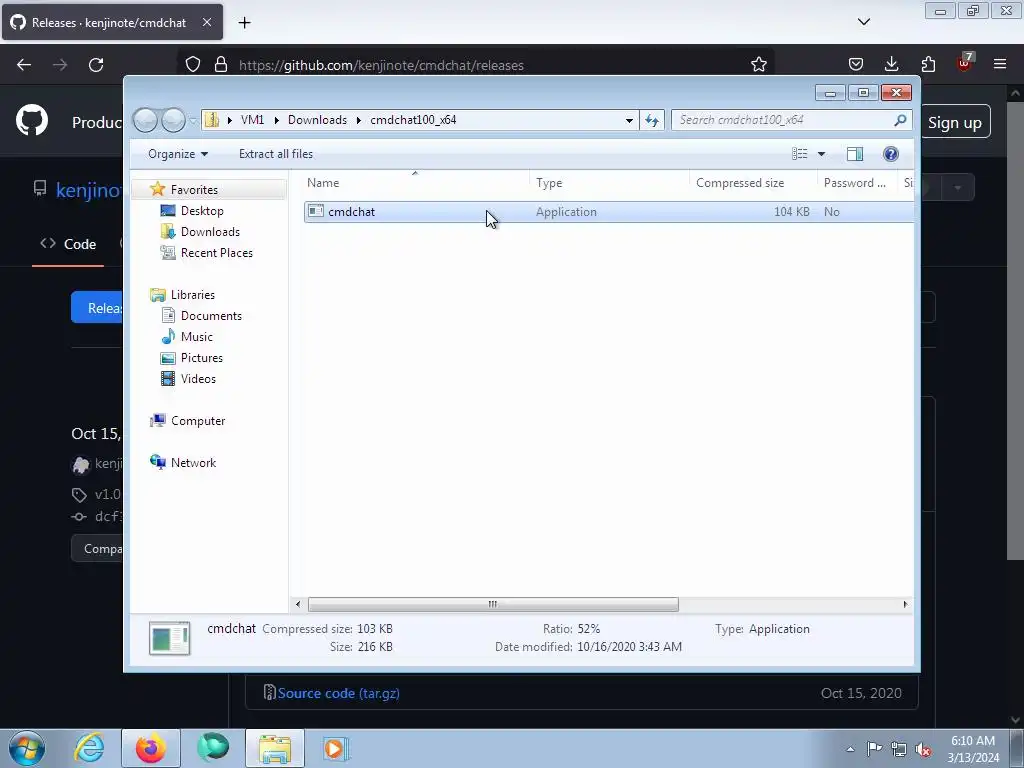Expand arrow after Downloads breadcrumb

[x=359, y=120]
